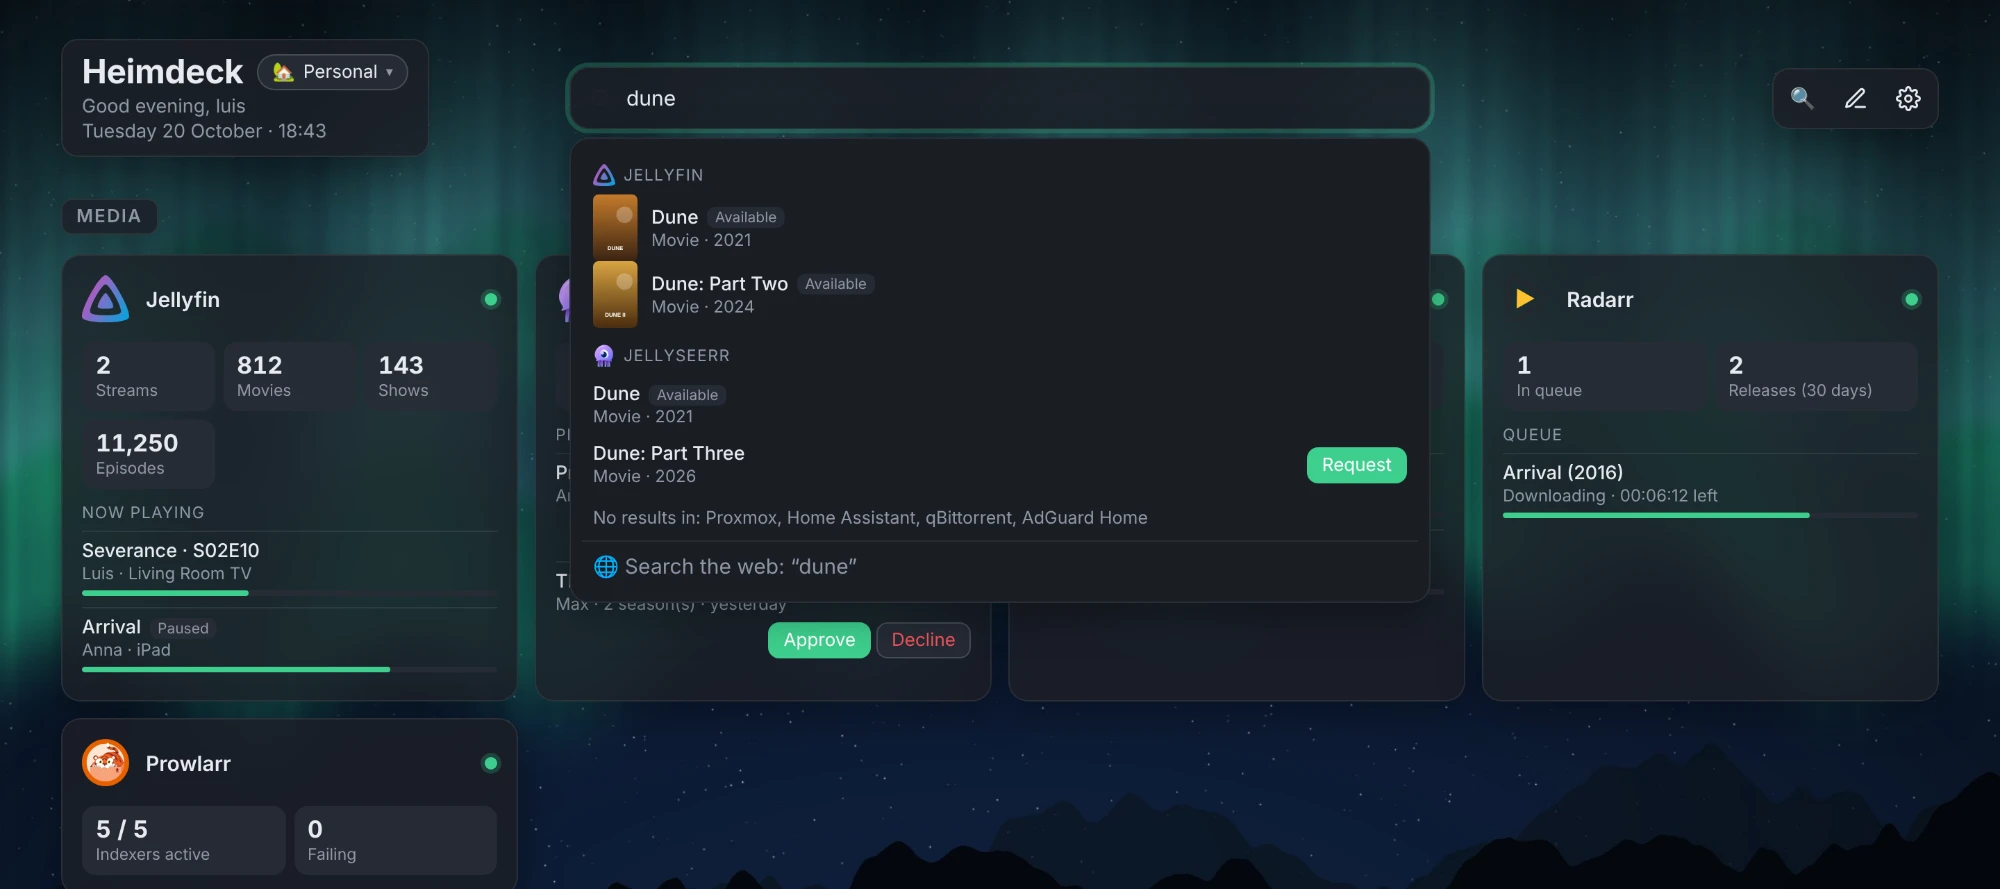The image size is (2000, 889).
Task: Click the Radarr 1 In queue tile
Action: tap(1604, 376)
